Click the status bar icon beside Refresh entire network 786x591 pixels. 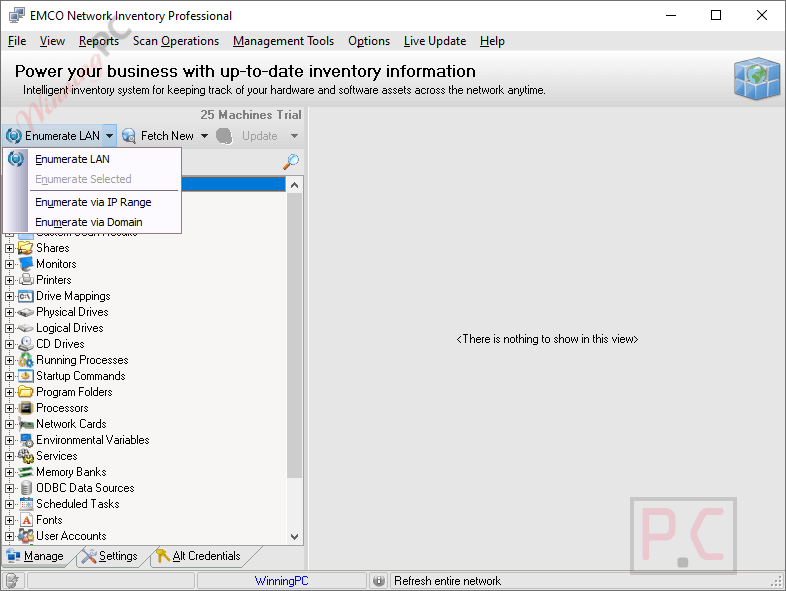click(x=379, y=580)
